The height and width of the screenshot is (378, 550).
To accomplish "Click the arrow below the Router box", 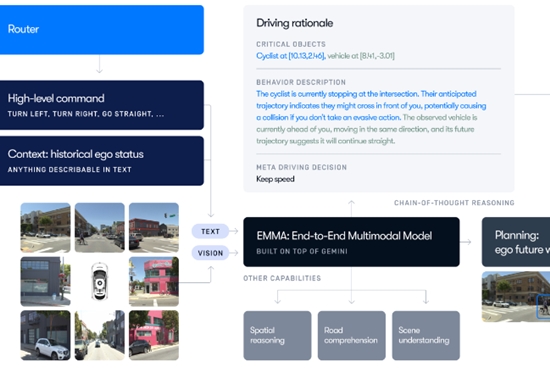I will tap(99, 64).
